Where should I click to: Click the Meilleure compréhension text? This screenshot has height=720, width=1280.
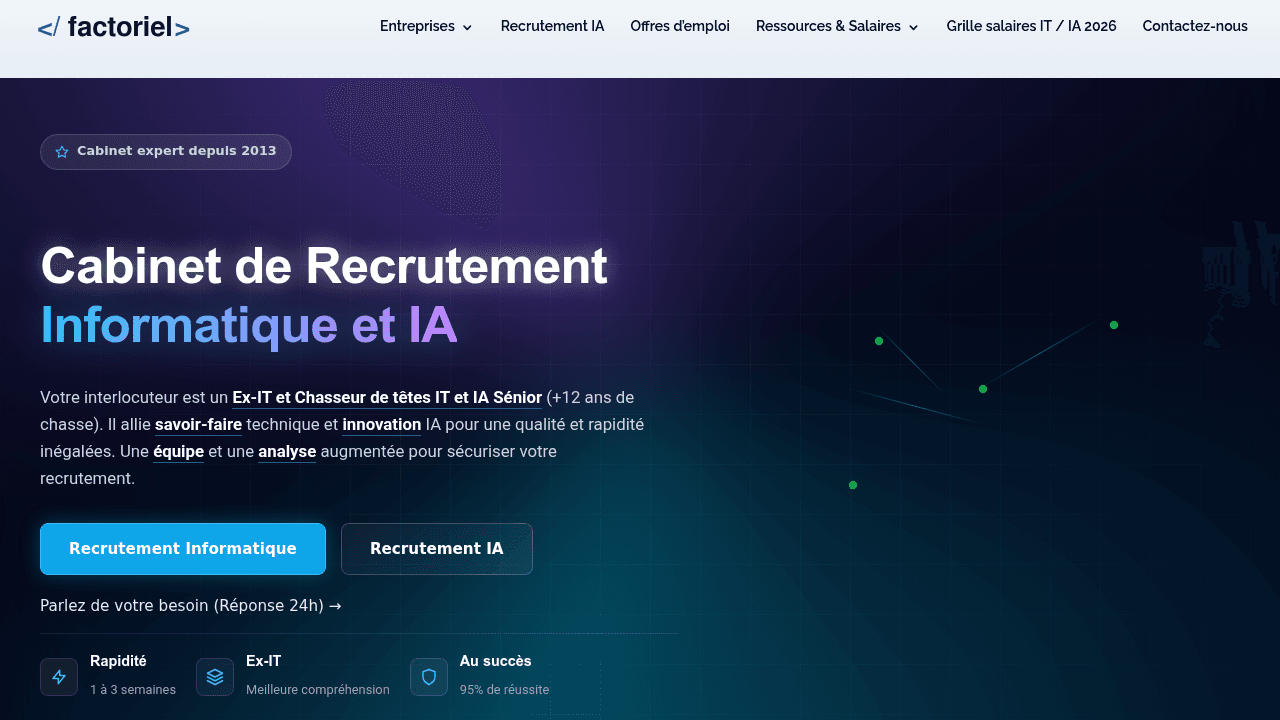click(318, 689)
